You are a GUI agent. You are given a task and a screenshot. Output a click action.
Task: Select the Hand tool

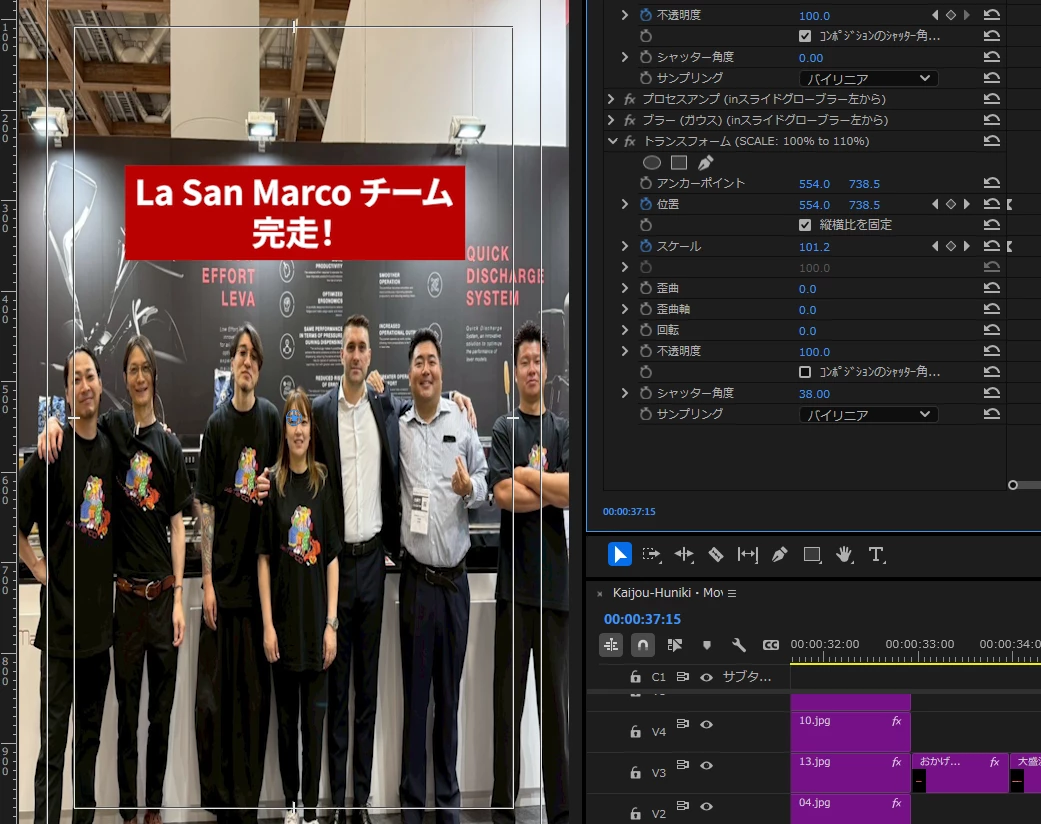tap(844, 554)
